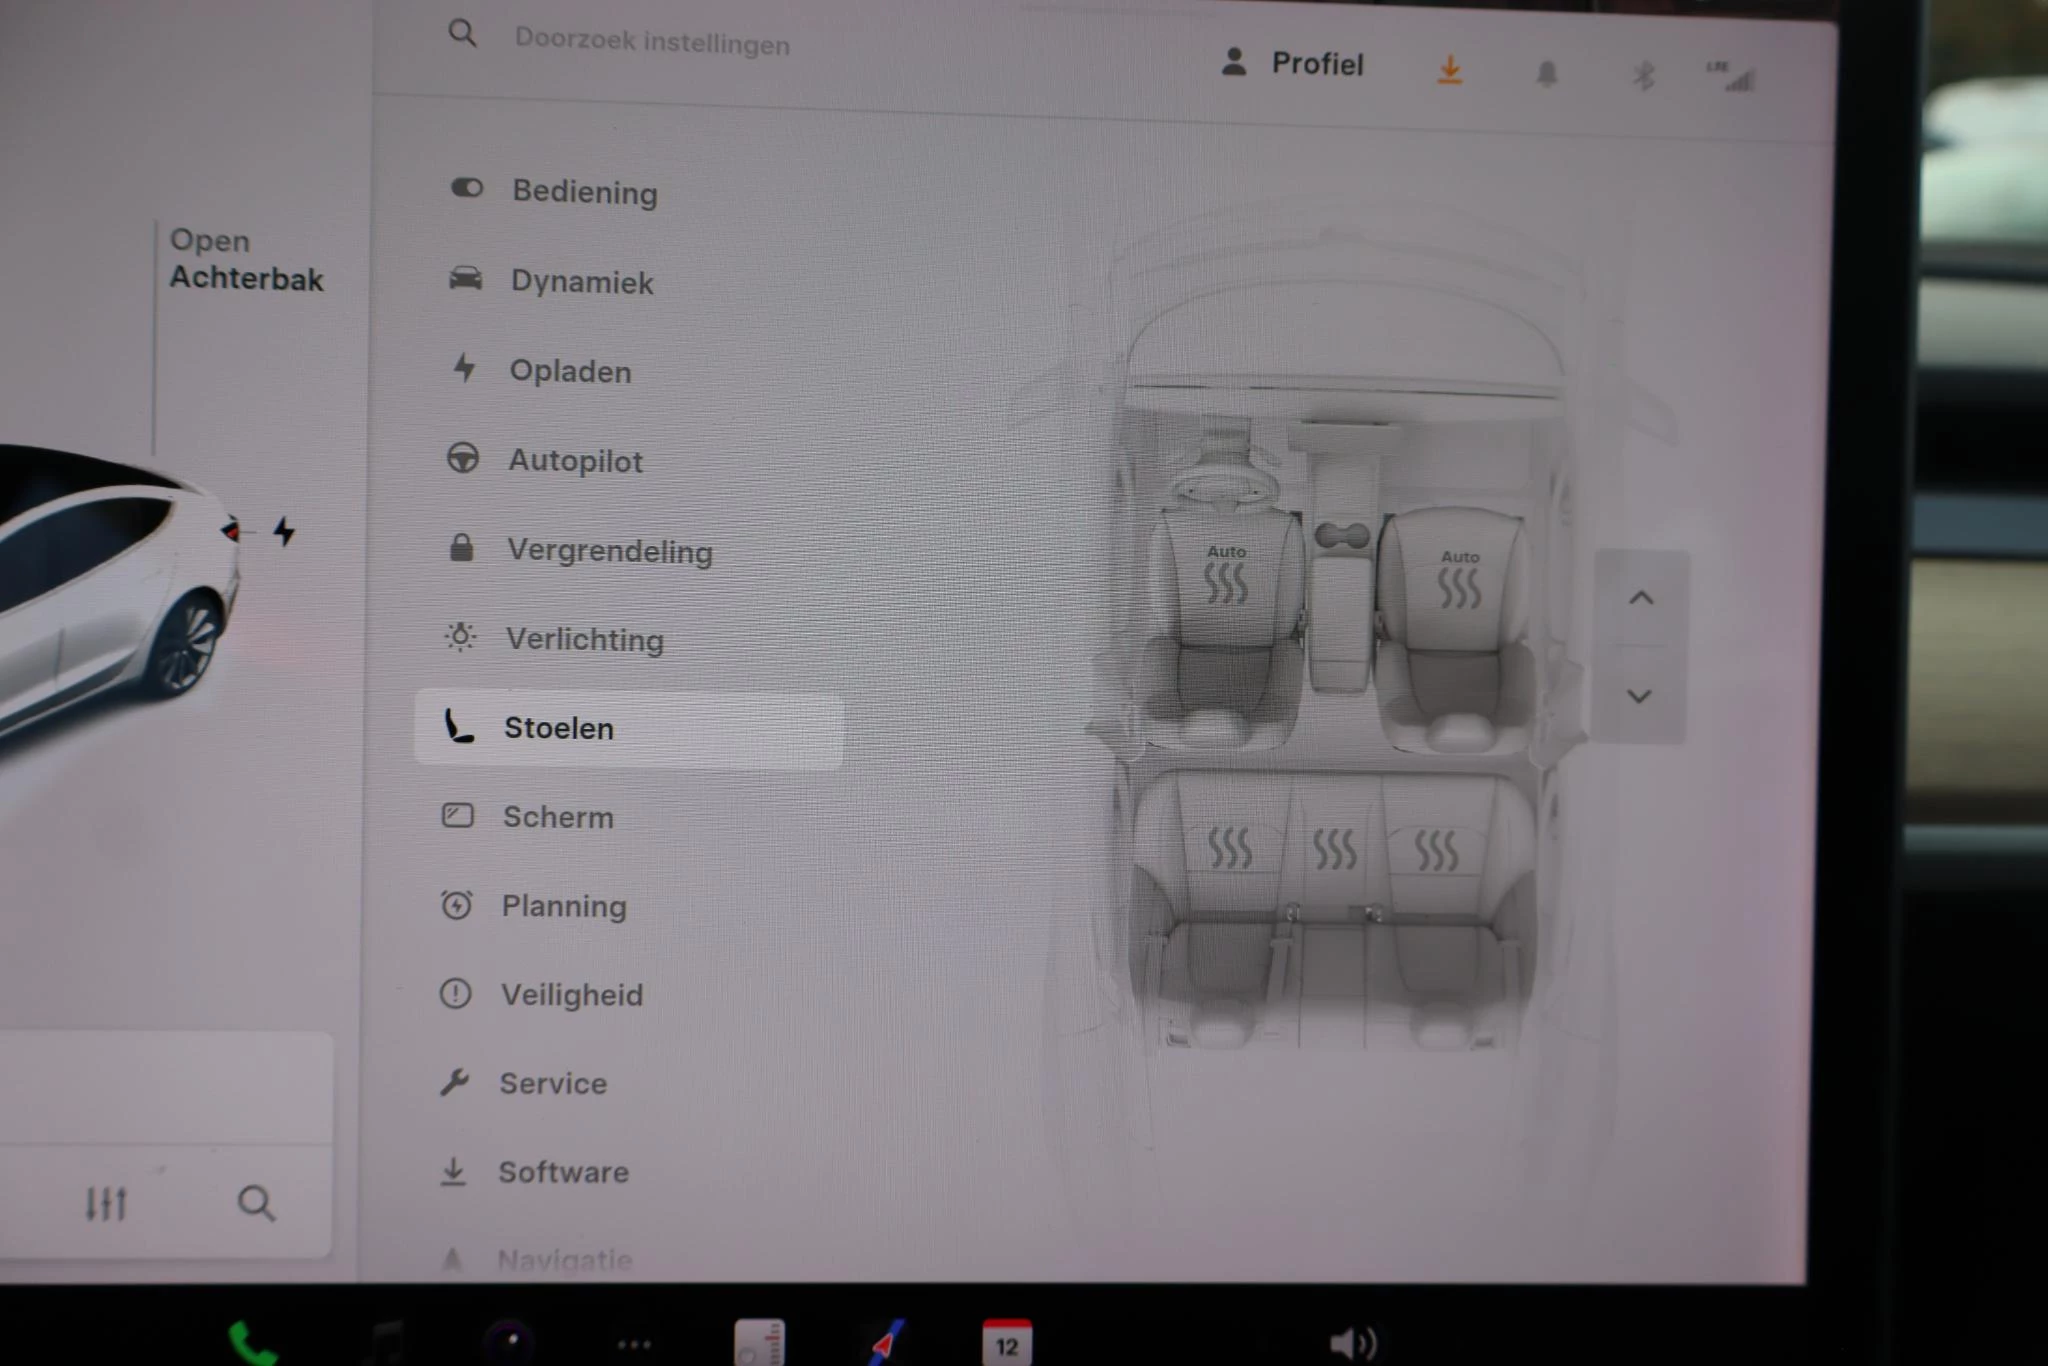Click the down chevron beside the seat diagram

1640,697
